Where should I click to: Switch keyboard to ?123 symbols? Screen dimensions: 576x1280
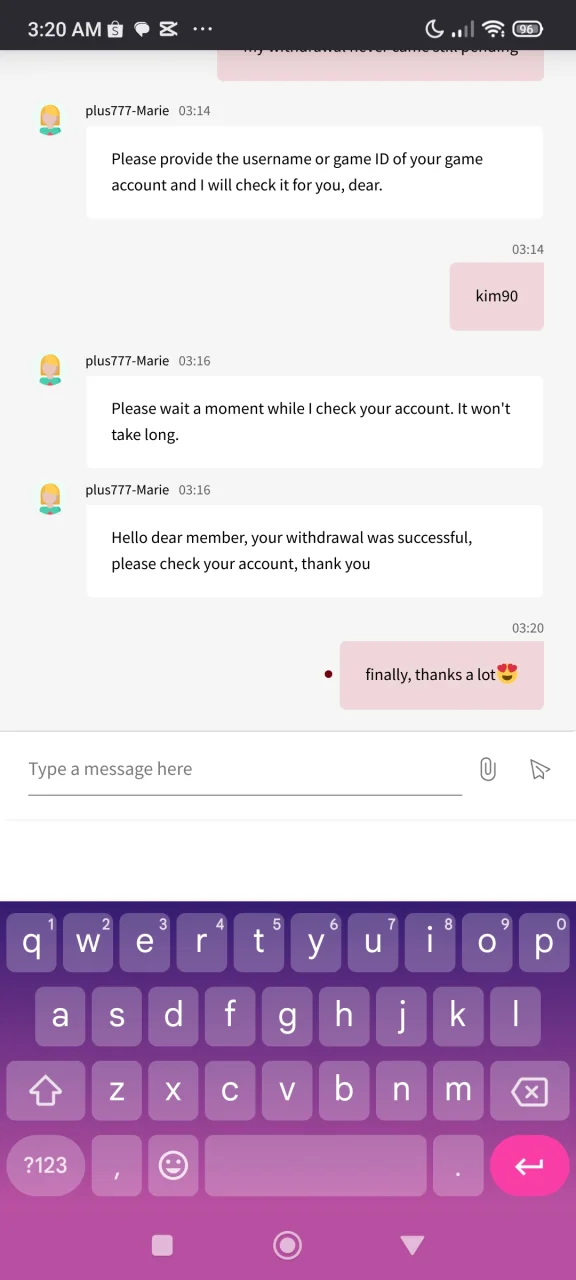point(45,1165)
